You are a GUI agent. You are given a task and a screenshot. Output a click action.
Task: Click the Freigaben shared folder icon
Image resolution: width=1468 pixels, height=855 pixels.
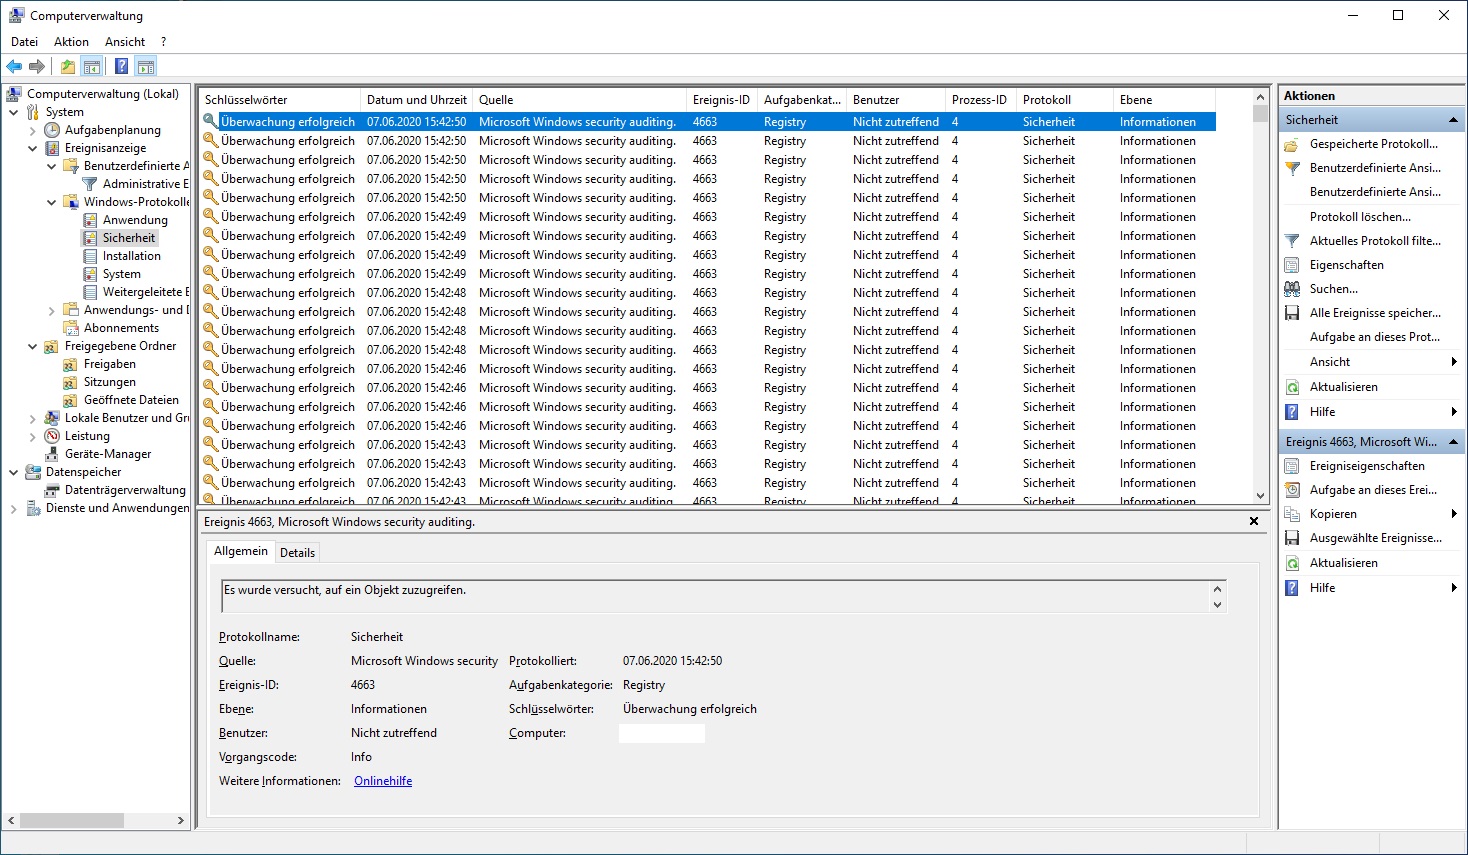(x=71, y=364)
